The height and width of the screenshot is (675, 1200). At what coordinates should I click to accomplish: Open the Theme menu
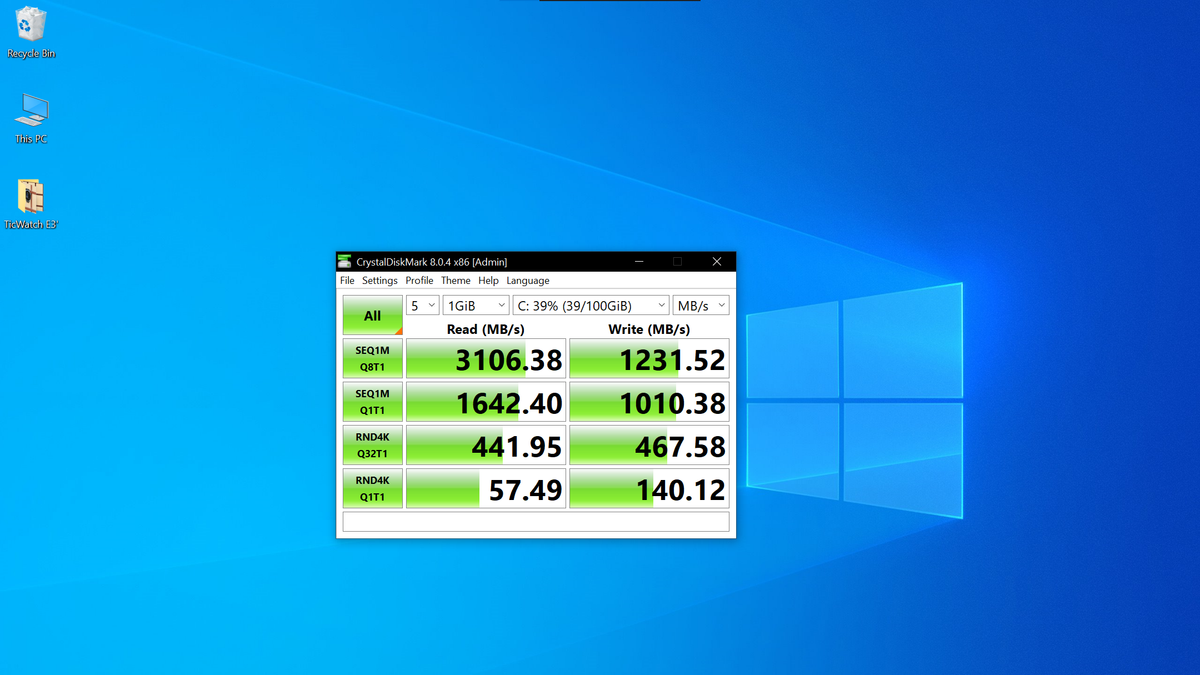pyautogui.click(x=456, y=281)
